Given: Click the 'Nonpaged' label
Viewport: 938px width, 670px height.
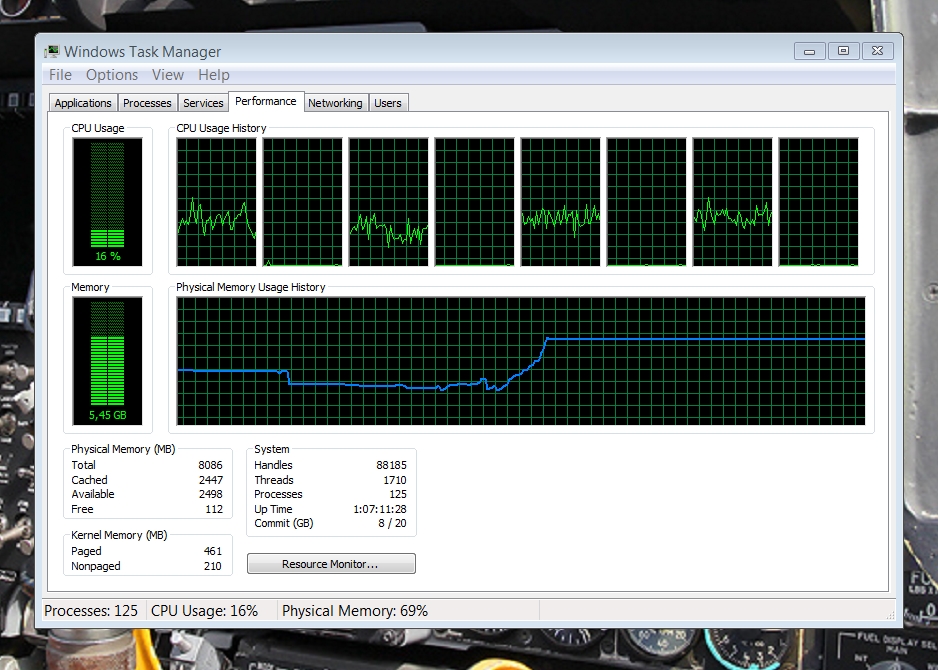Looking at the screenshot, I should point(96,566).
